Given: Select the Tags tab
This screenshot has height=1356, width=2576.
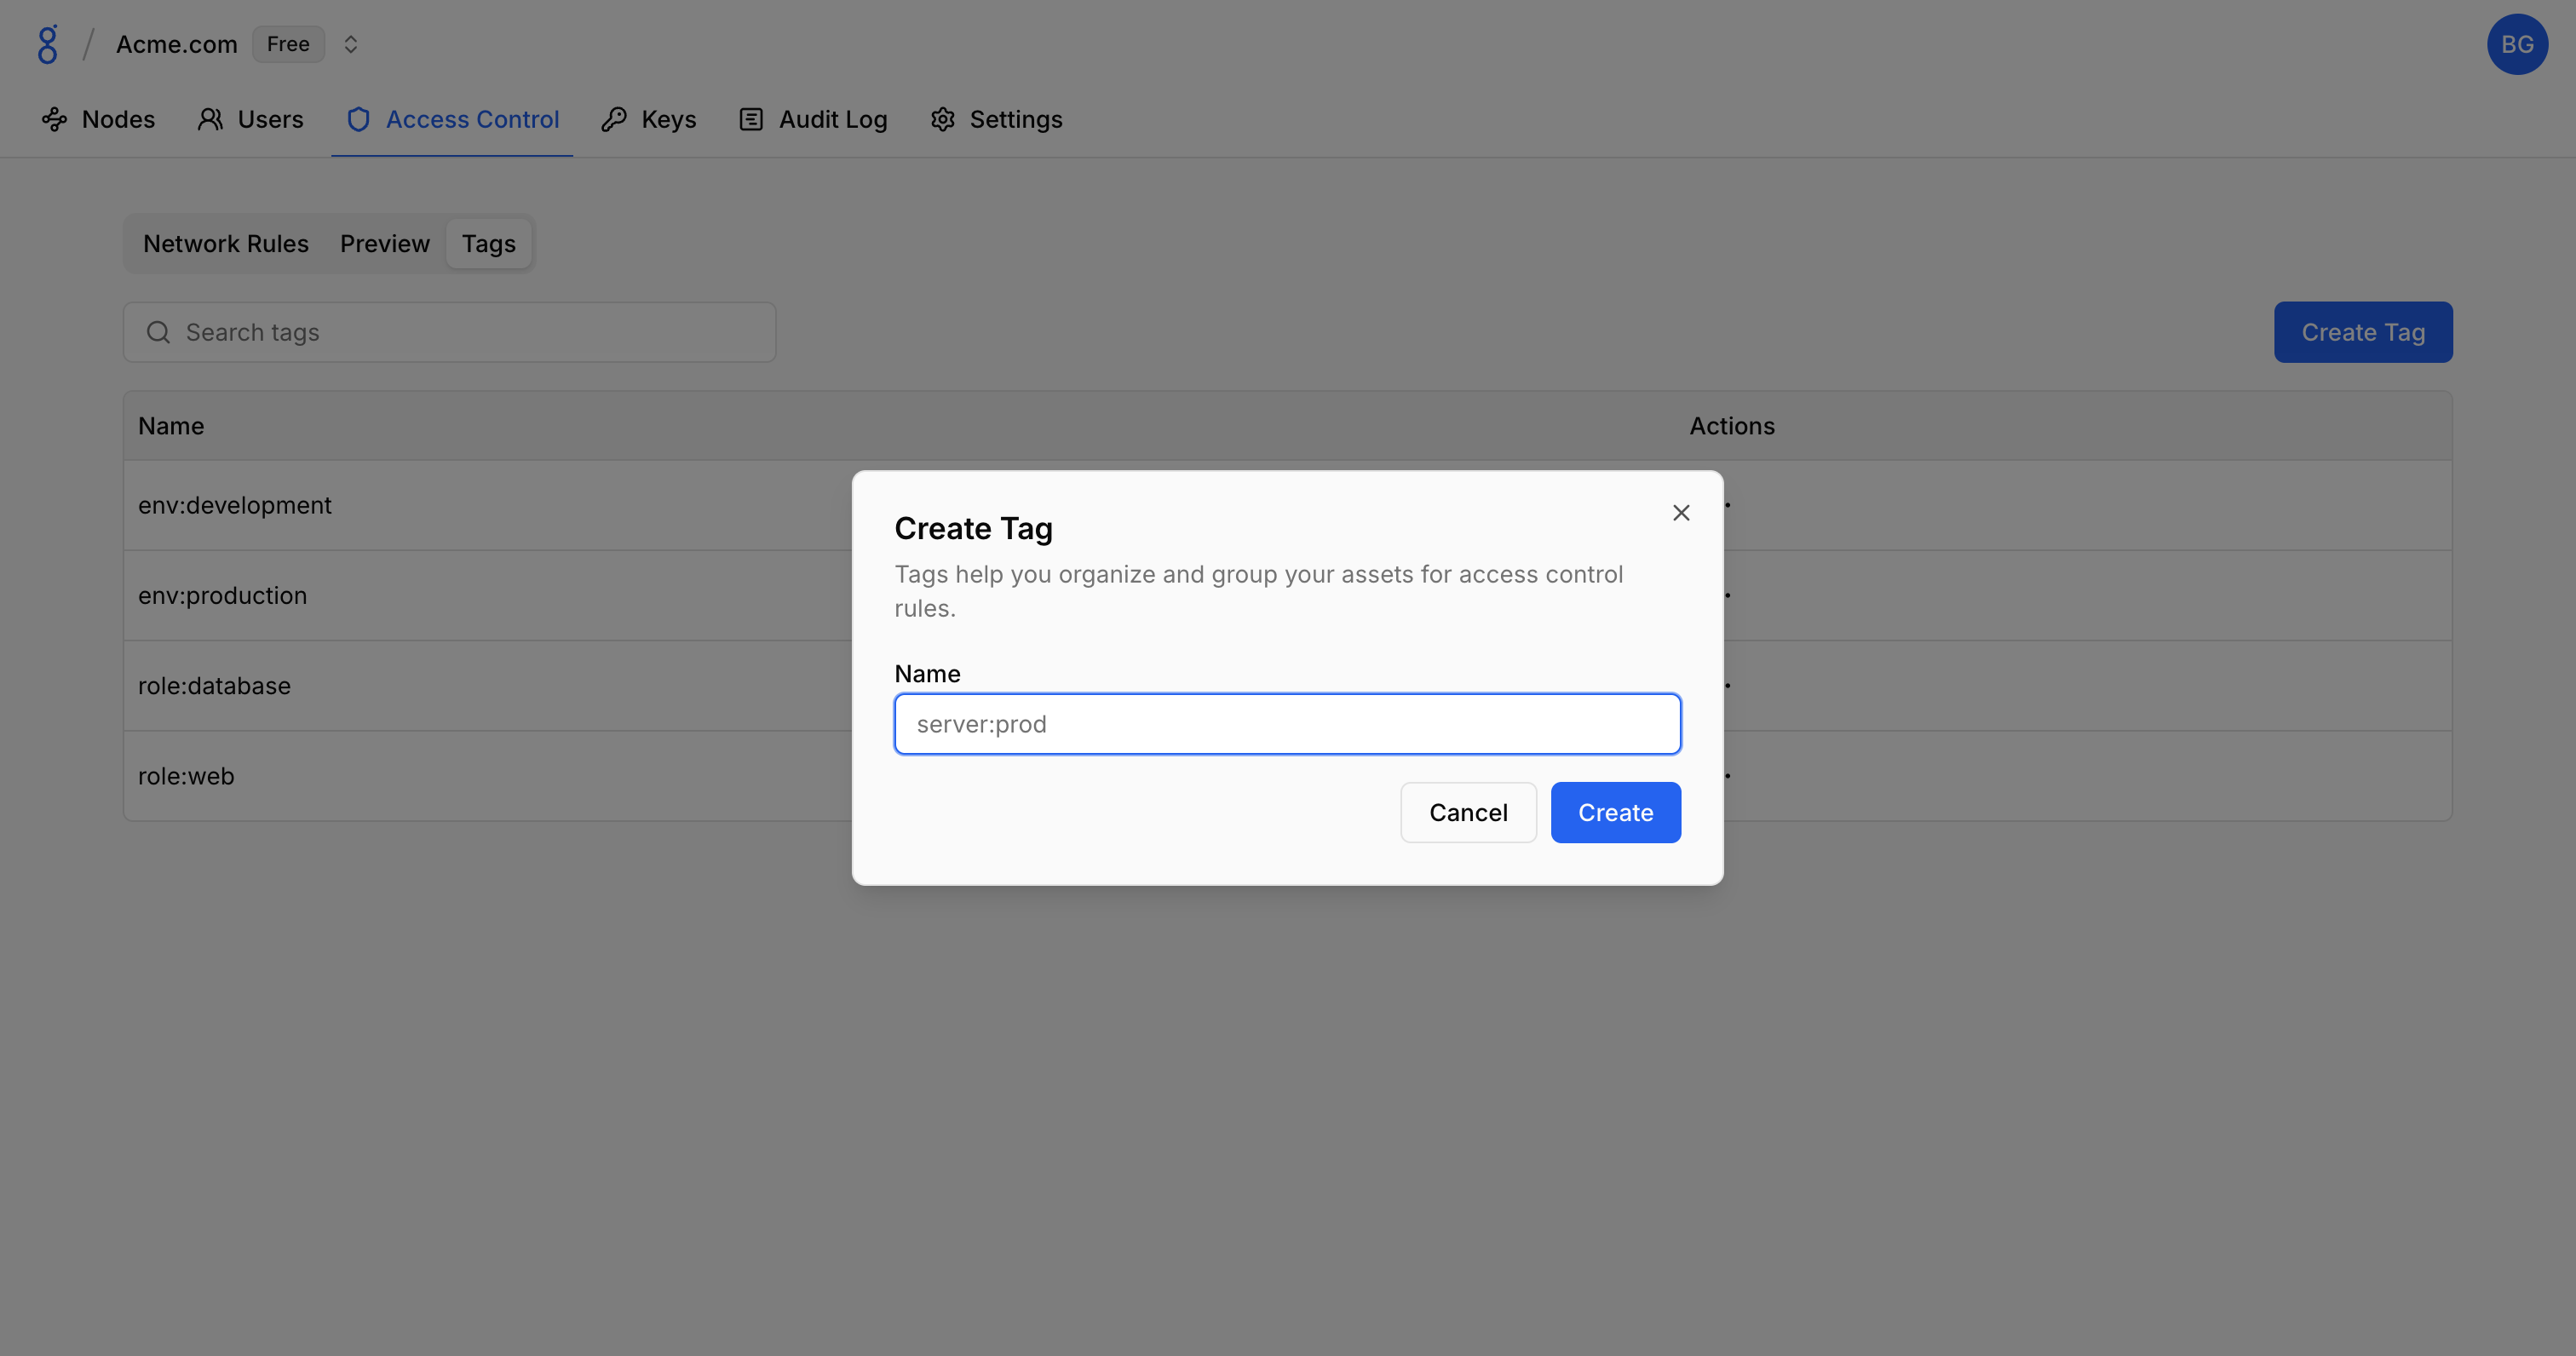Looking at the screenshot, I should (x=489, y=244).
